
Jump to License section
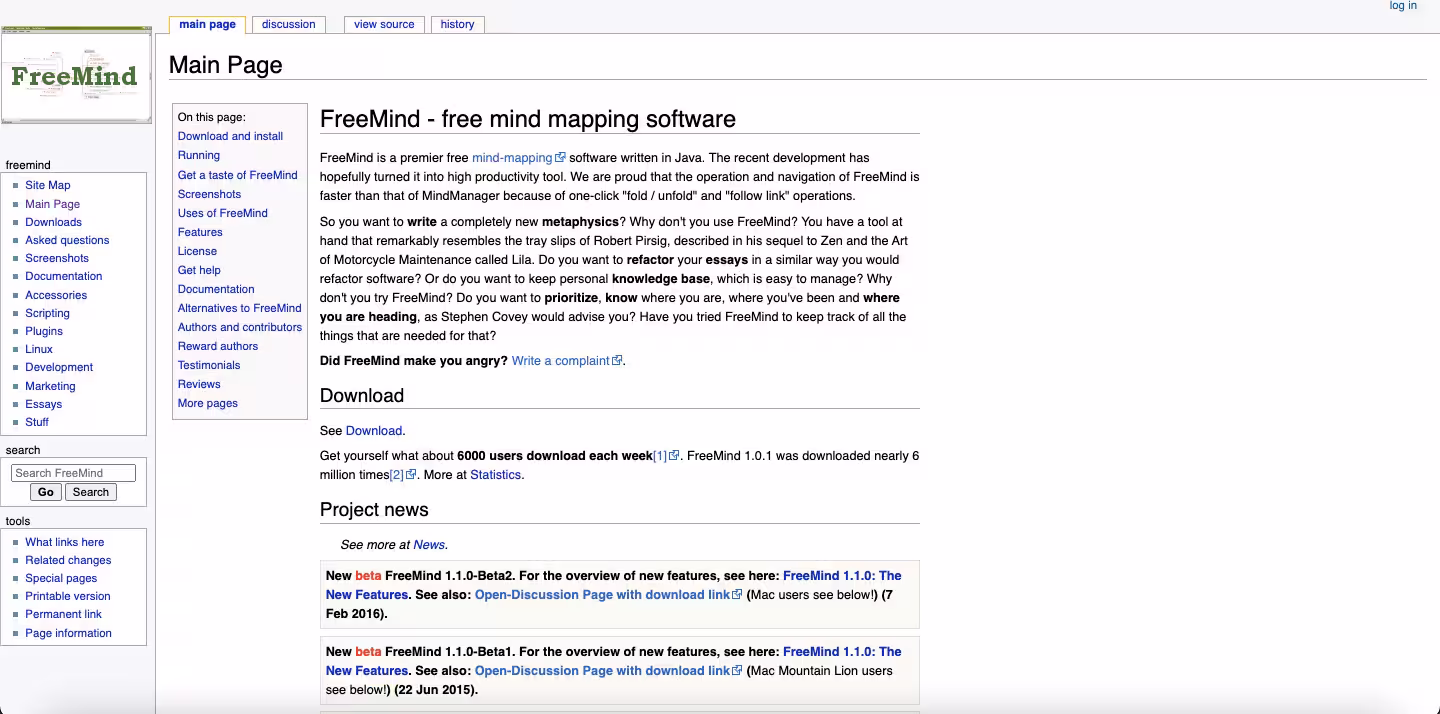point(197,251)
